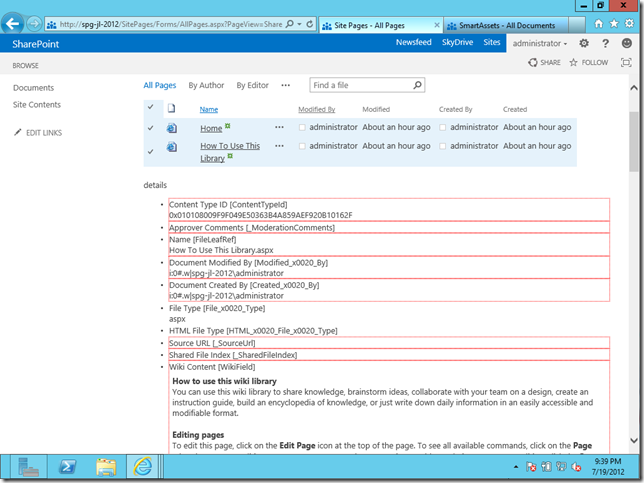
Task: Open File Explorer from the taskbar
Action: pyautogui.click(x=104, y=466)
